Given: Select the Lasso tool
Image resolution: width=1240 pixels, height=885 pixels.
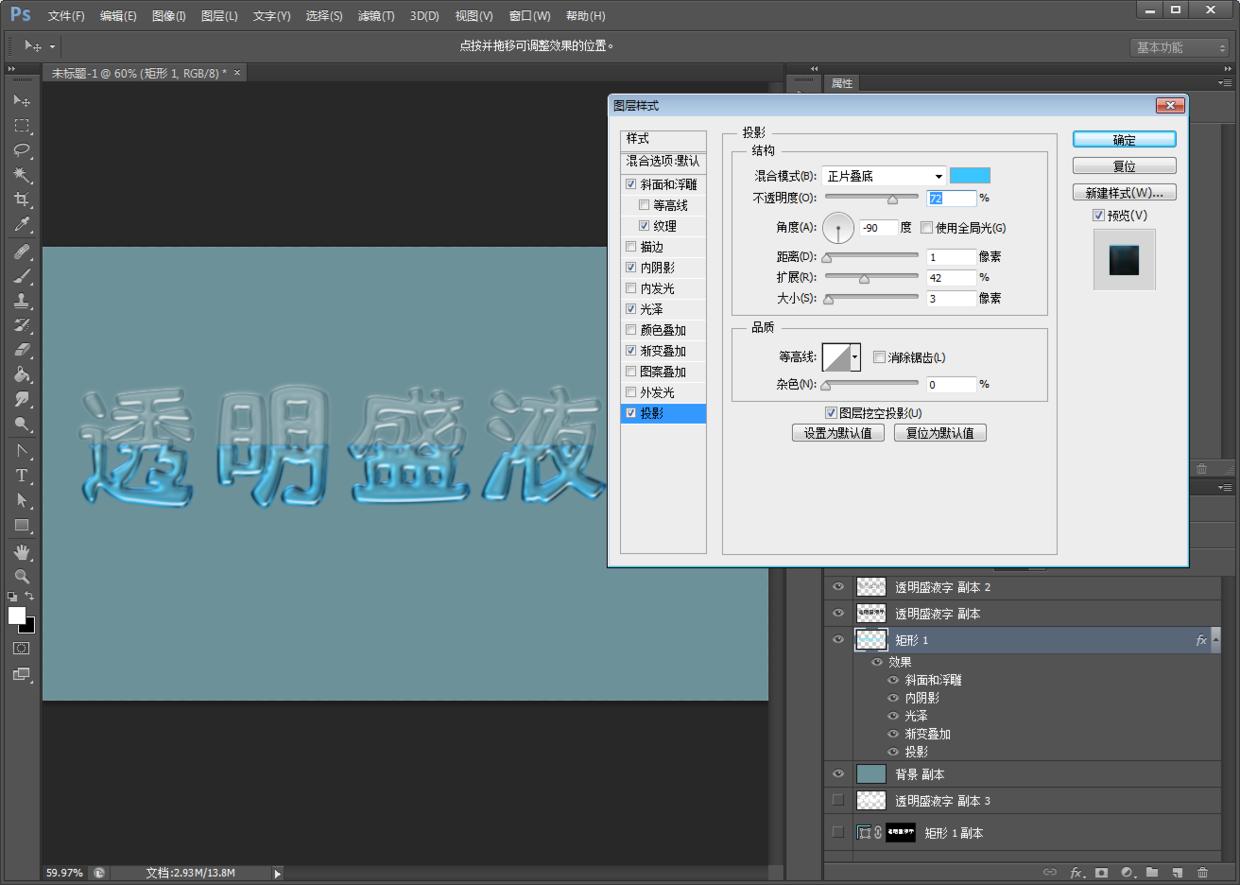Looking at the screenshot, I should 21,150.
